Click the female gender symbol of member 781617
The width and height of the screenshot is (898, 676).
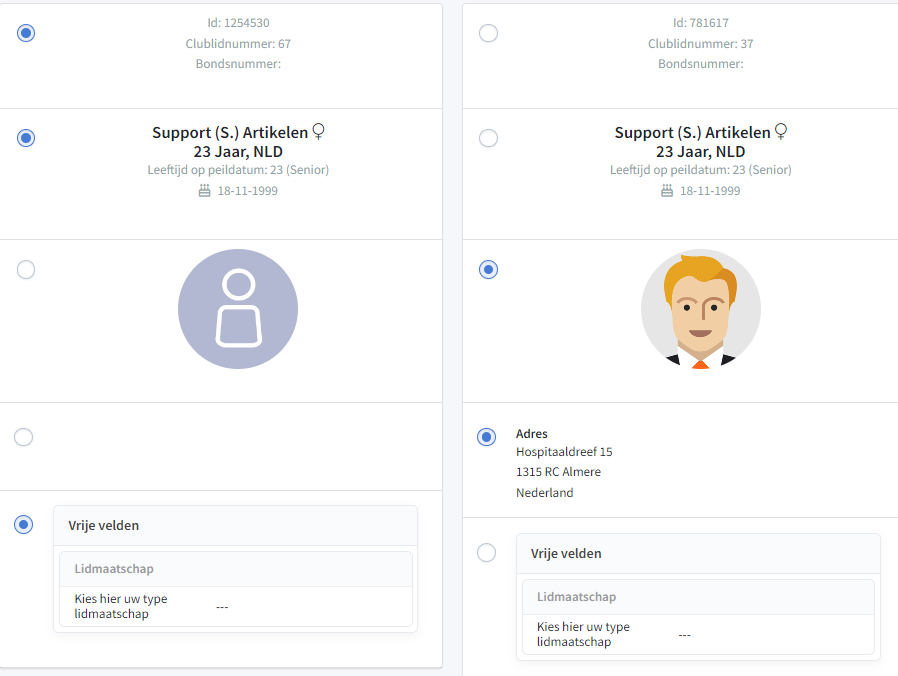click(x=781, y=132)
